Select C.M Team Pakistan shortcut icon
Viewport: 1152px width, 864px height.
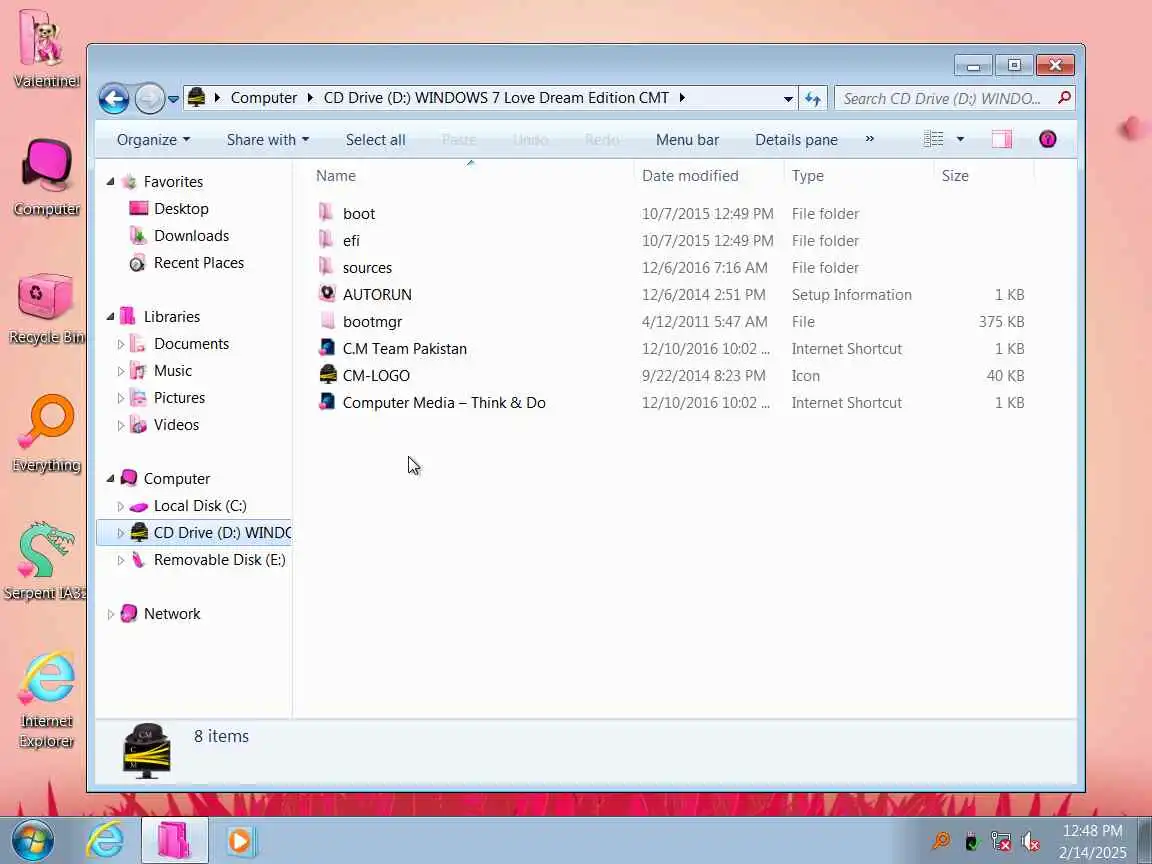click(x=327, y=348)
